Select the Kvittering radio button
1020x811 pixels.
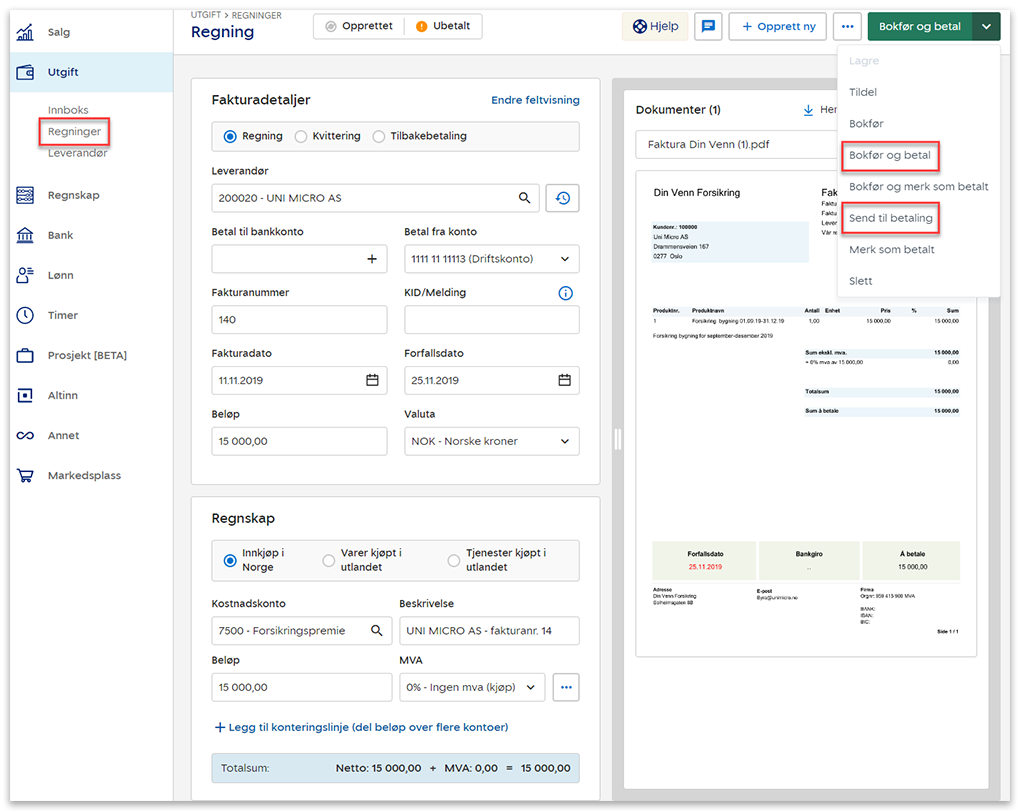tap(300, 136)
